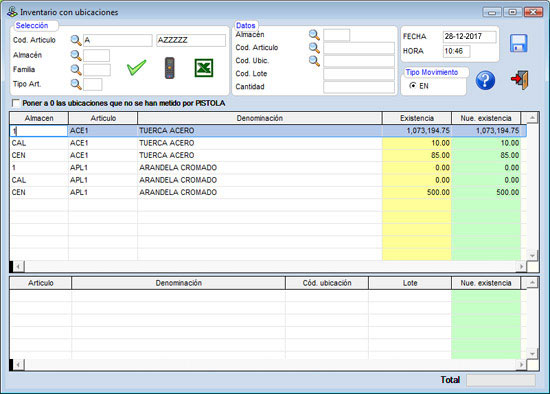Click upper grid scroll down arrow
Viewport: 550px width, 394px height.
(532, 255)
